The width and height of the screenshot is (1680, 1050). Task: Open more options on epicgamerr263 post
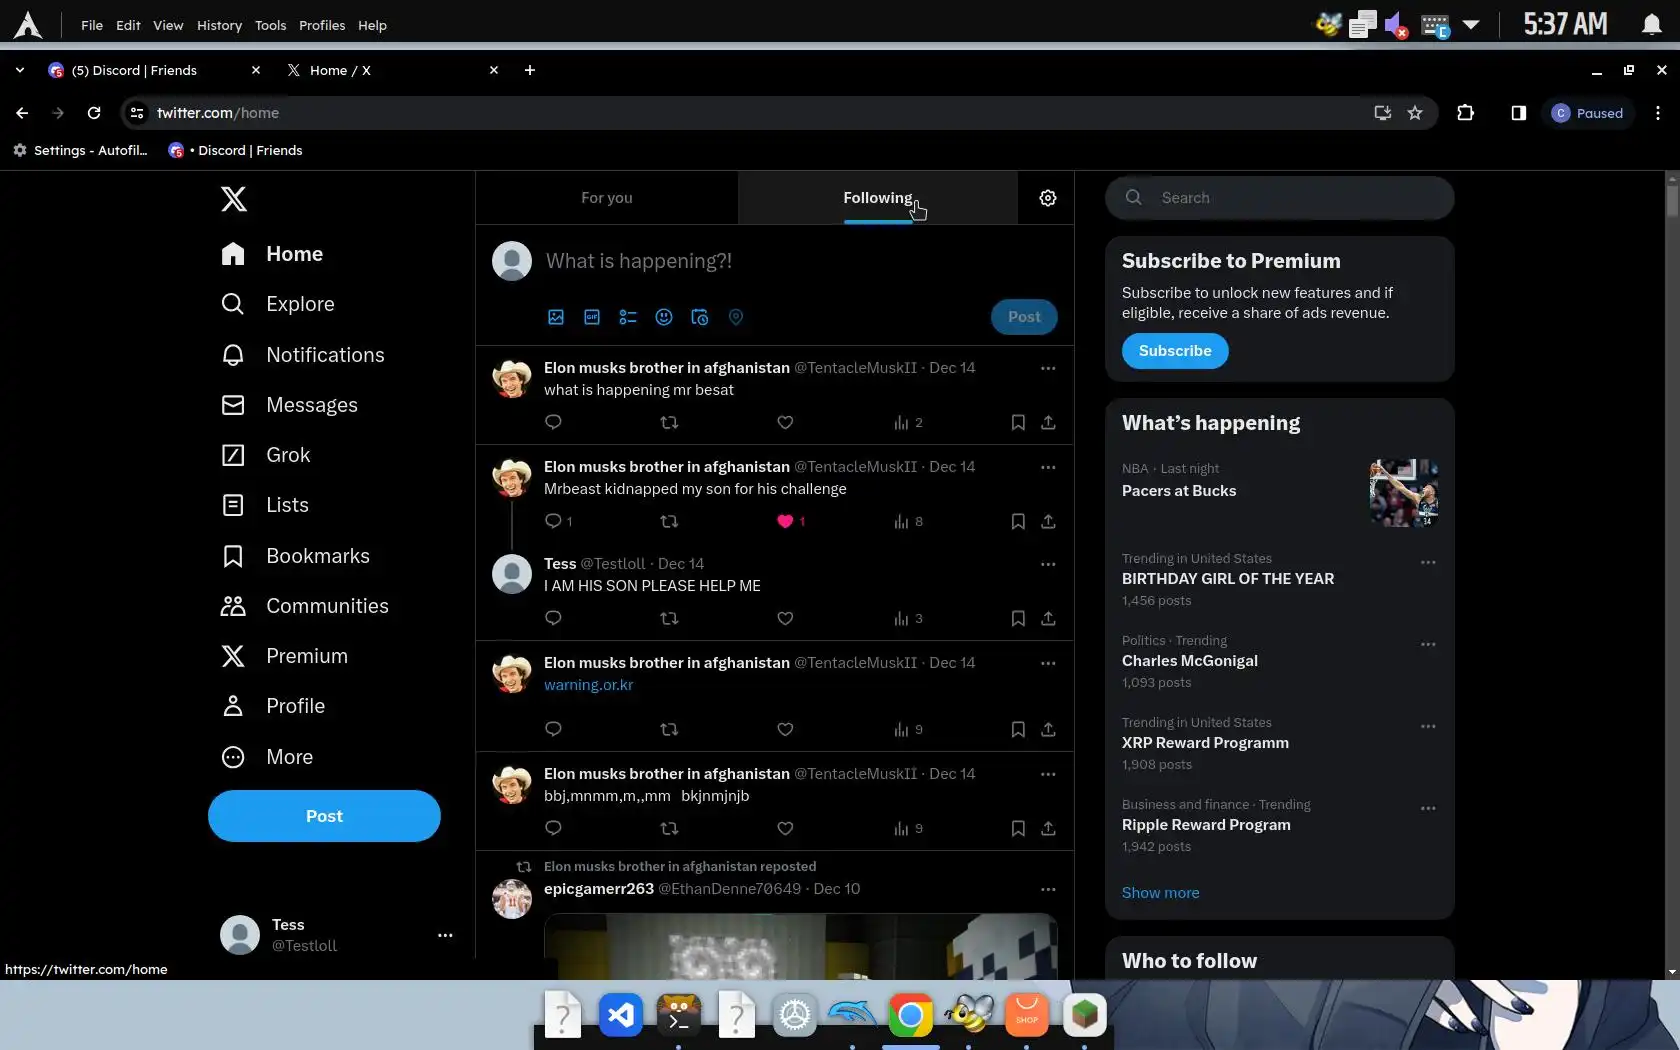pos(1048,889)
